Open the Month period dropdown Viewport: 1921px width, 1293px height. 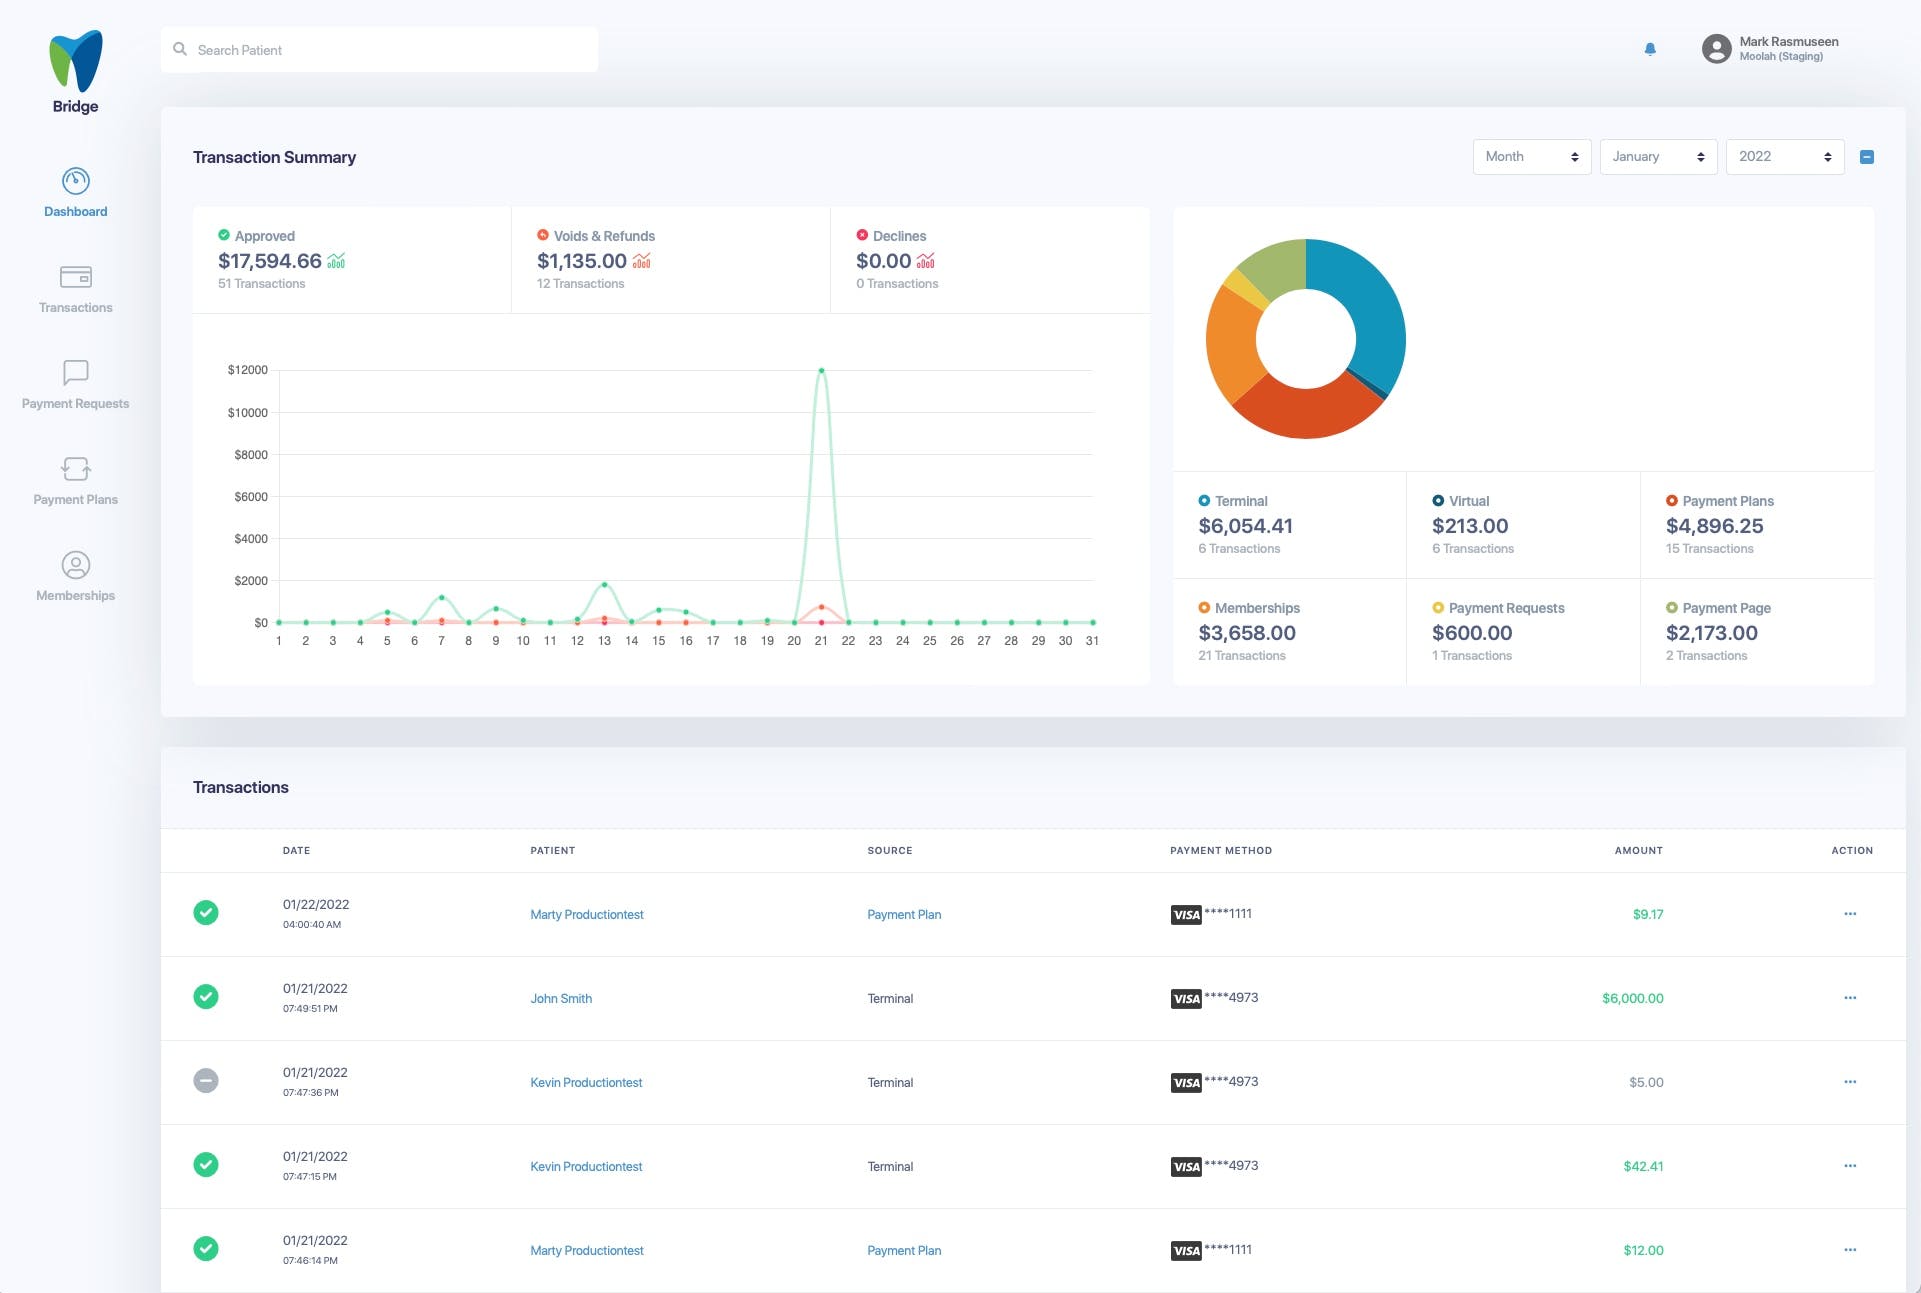[1531, 157]
